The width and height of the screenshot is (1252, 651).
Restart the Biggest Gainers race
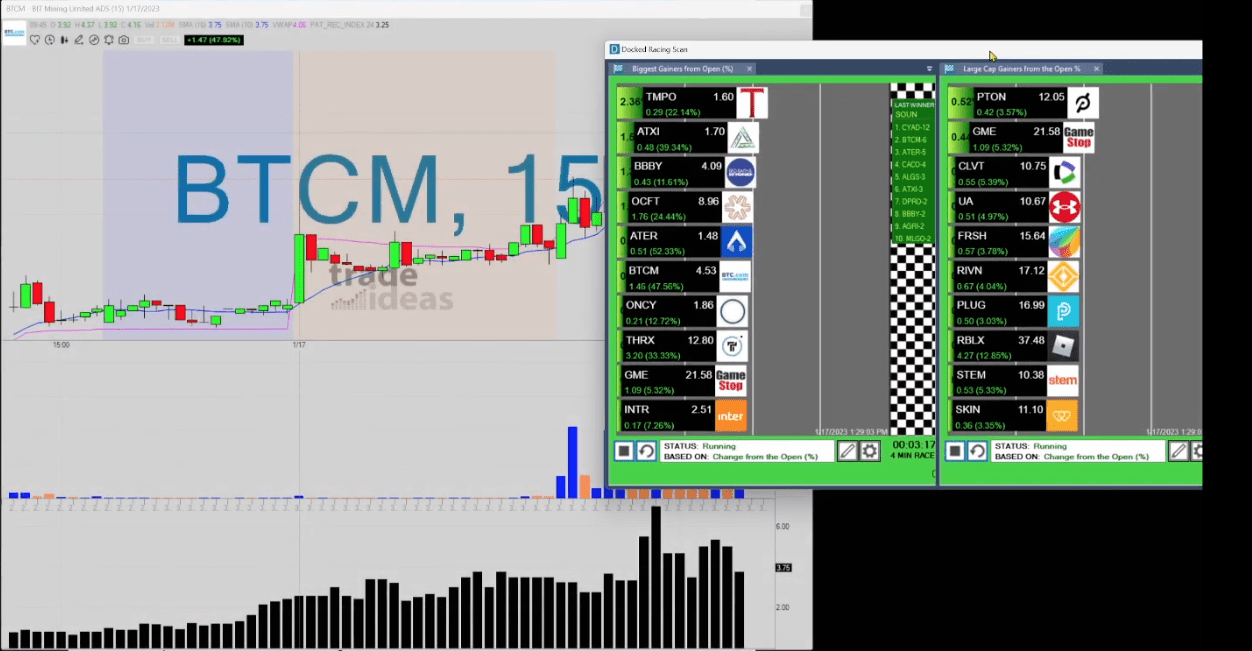[x=646, y=451]
